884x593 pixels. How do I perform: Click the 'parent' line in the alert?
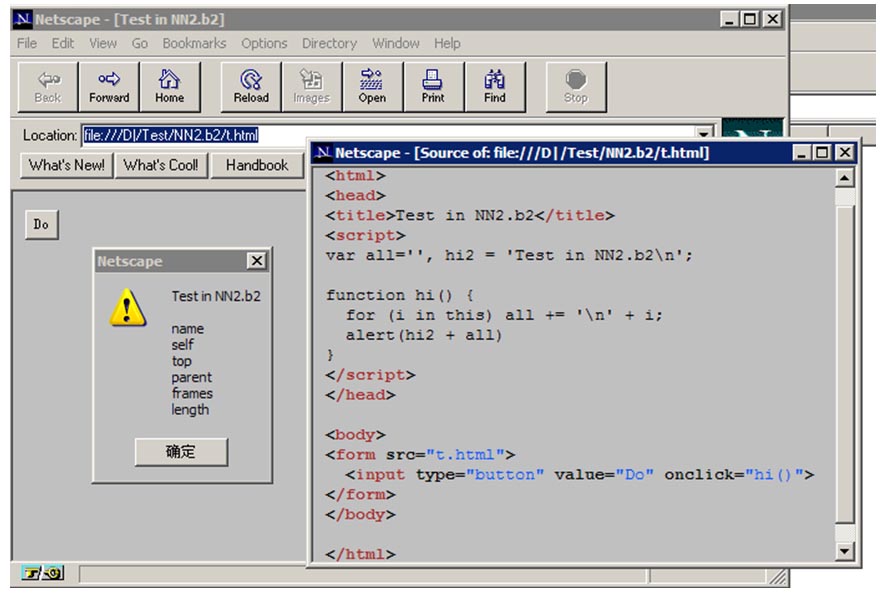[x=192, y=378]
